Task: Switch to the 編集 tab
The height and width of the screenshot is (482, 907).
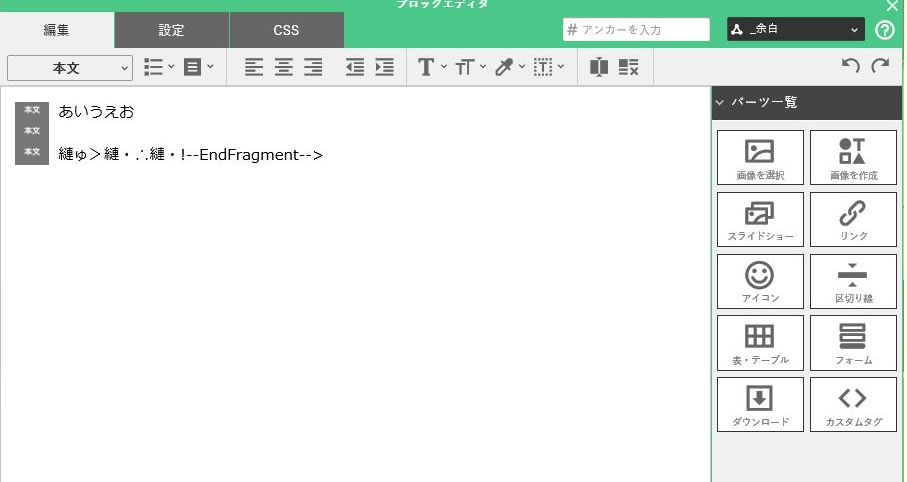Action: 57,30
